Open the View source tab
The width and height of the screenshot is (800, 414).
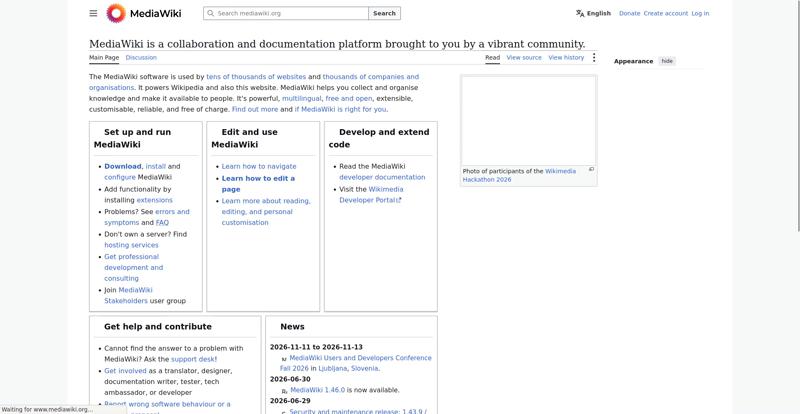click(x=524, y=58)
